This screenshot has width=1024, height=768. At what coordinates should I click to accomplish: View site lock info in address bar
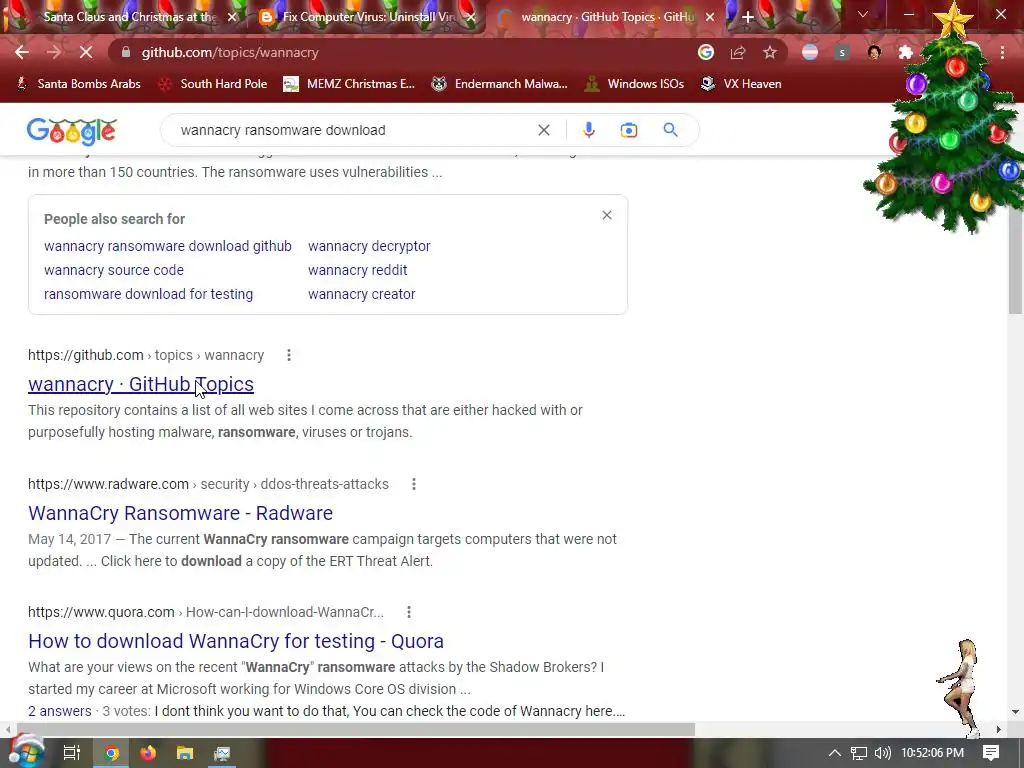[x=125, y=52]
